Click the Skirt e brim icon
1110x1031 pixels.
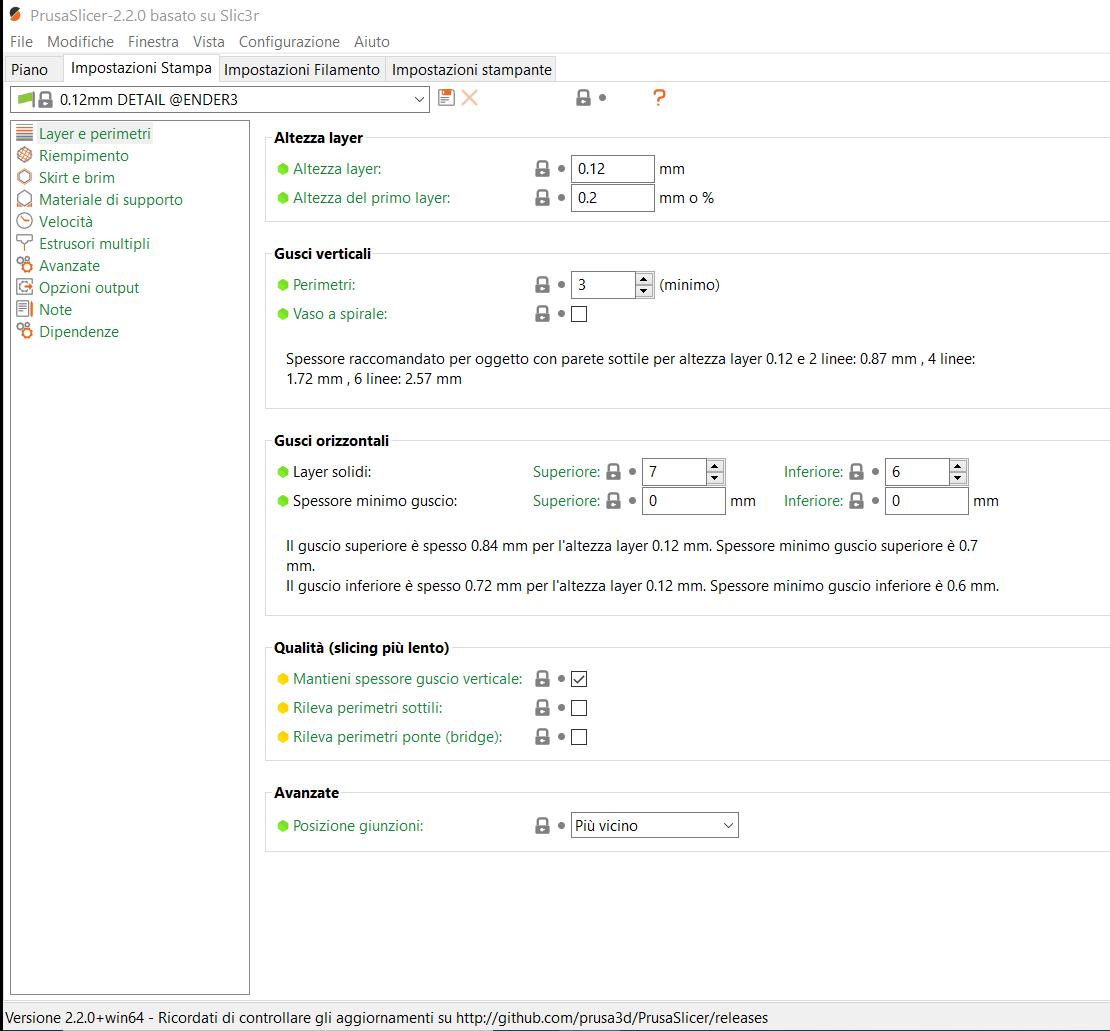pyautogui.click(x=25, y=177)
